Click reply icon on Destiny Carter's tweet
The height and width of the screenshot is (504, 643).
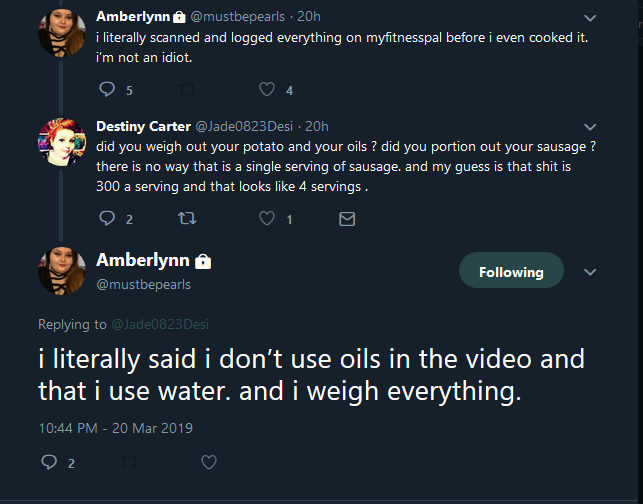coord(107,218)
